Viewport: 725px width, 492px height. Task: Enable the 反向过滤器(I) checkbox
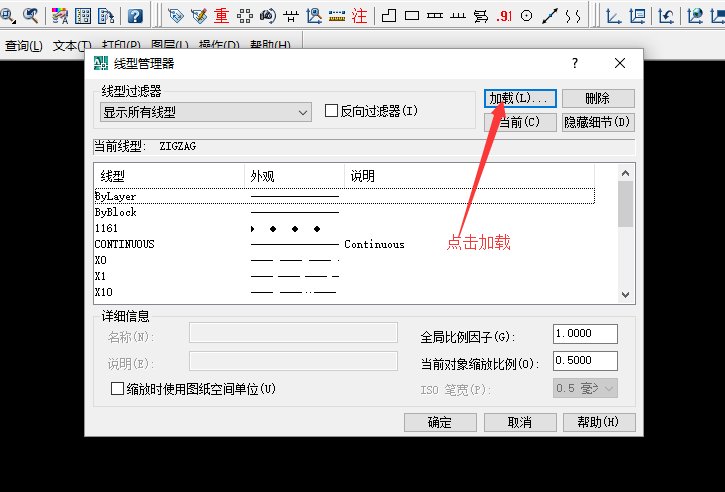pos(331,111)
